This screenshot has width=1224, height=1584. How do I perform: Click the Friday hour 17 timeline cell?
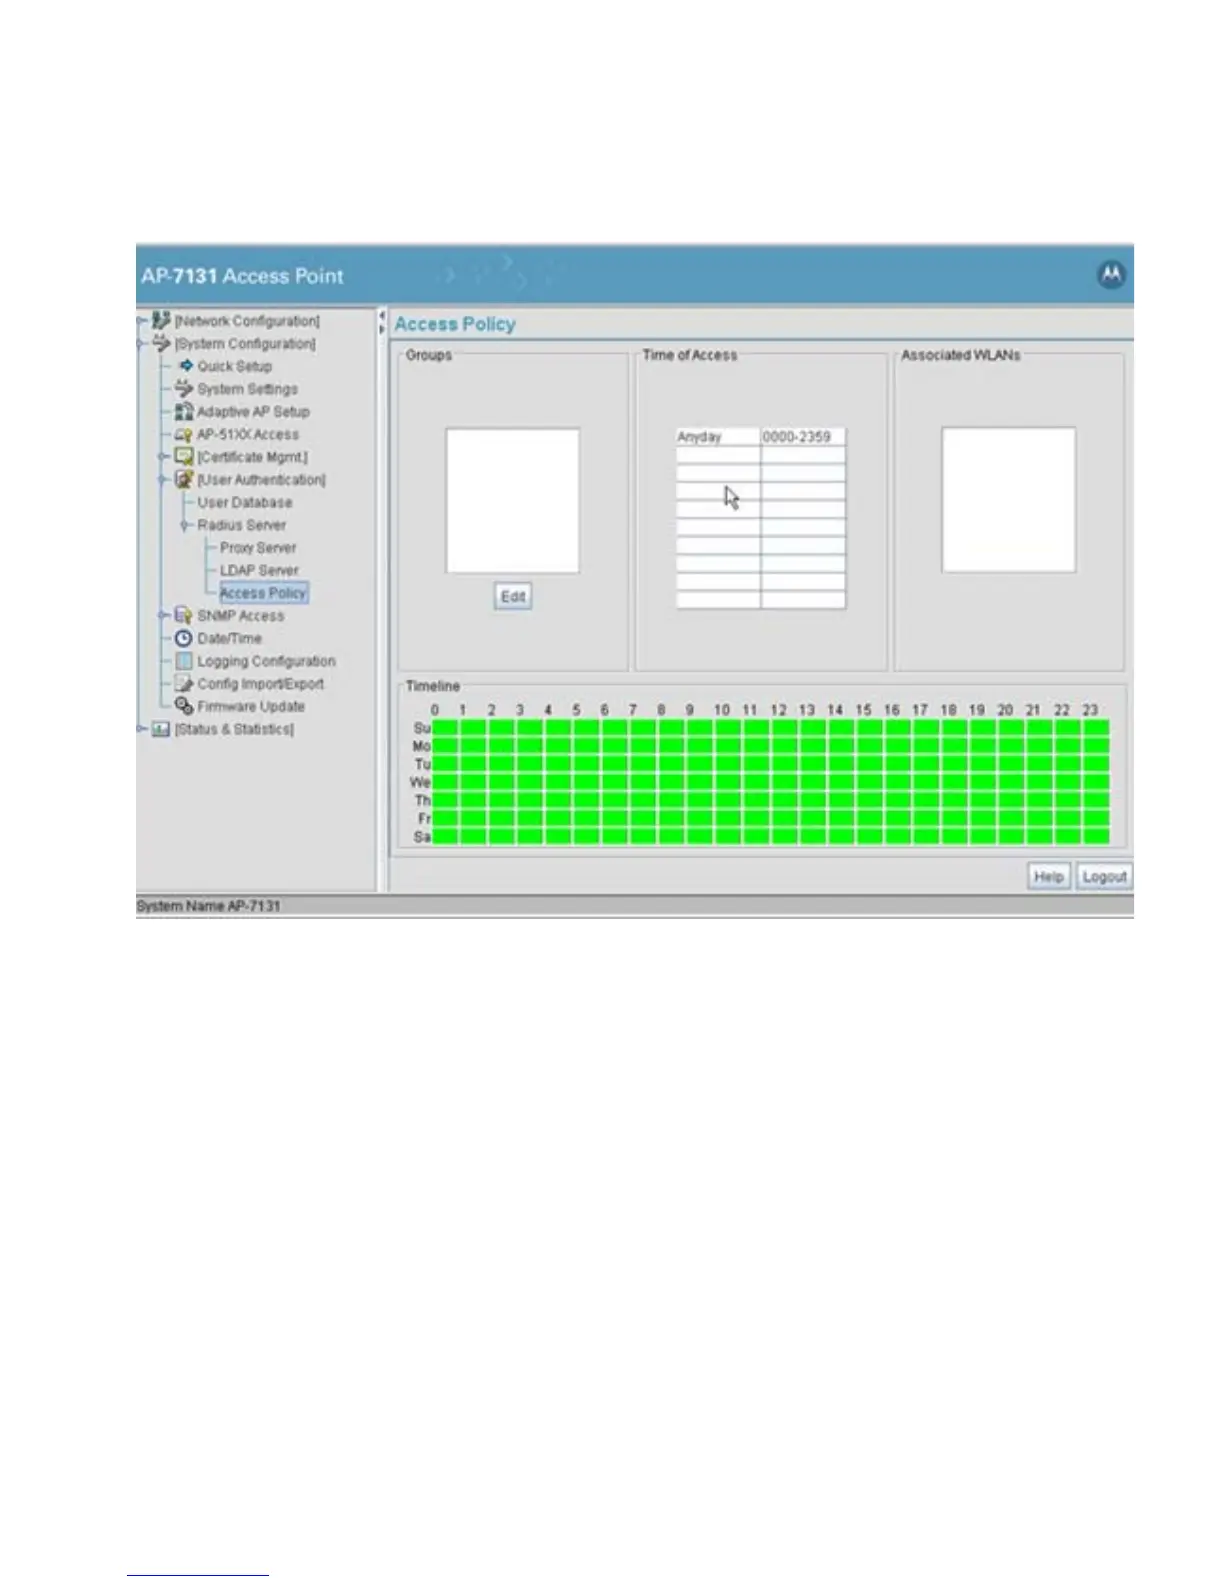(926, 818)
